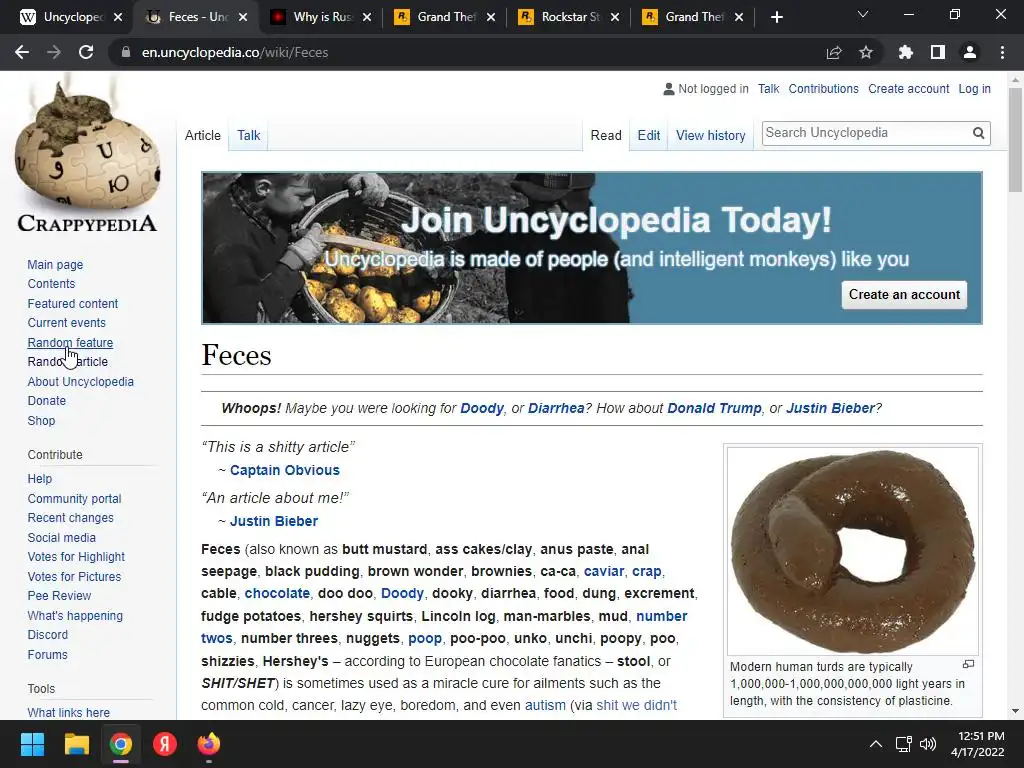Select the Read view tab
The width and height of the screenshot is (1024, 768).
click(x=605, y=135)
